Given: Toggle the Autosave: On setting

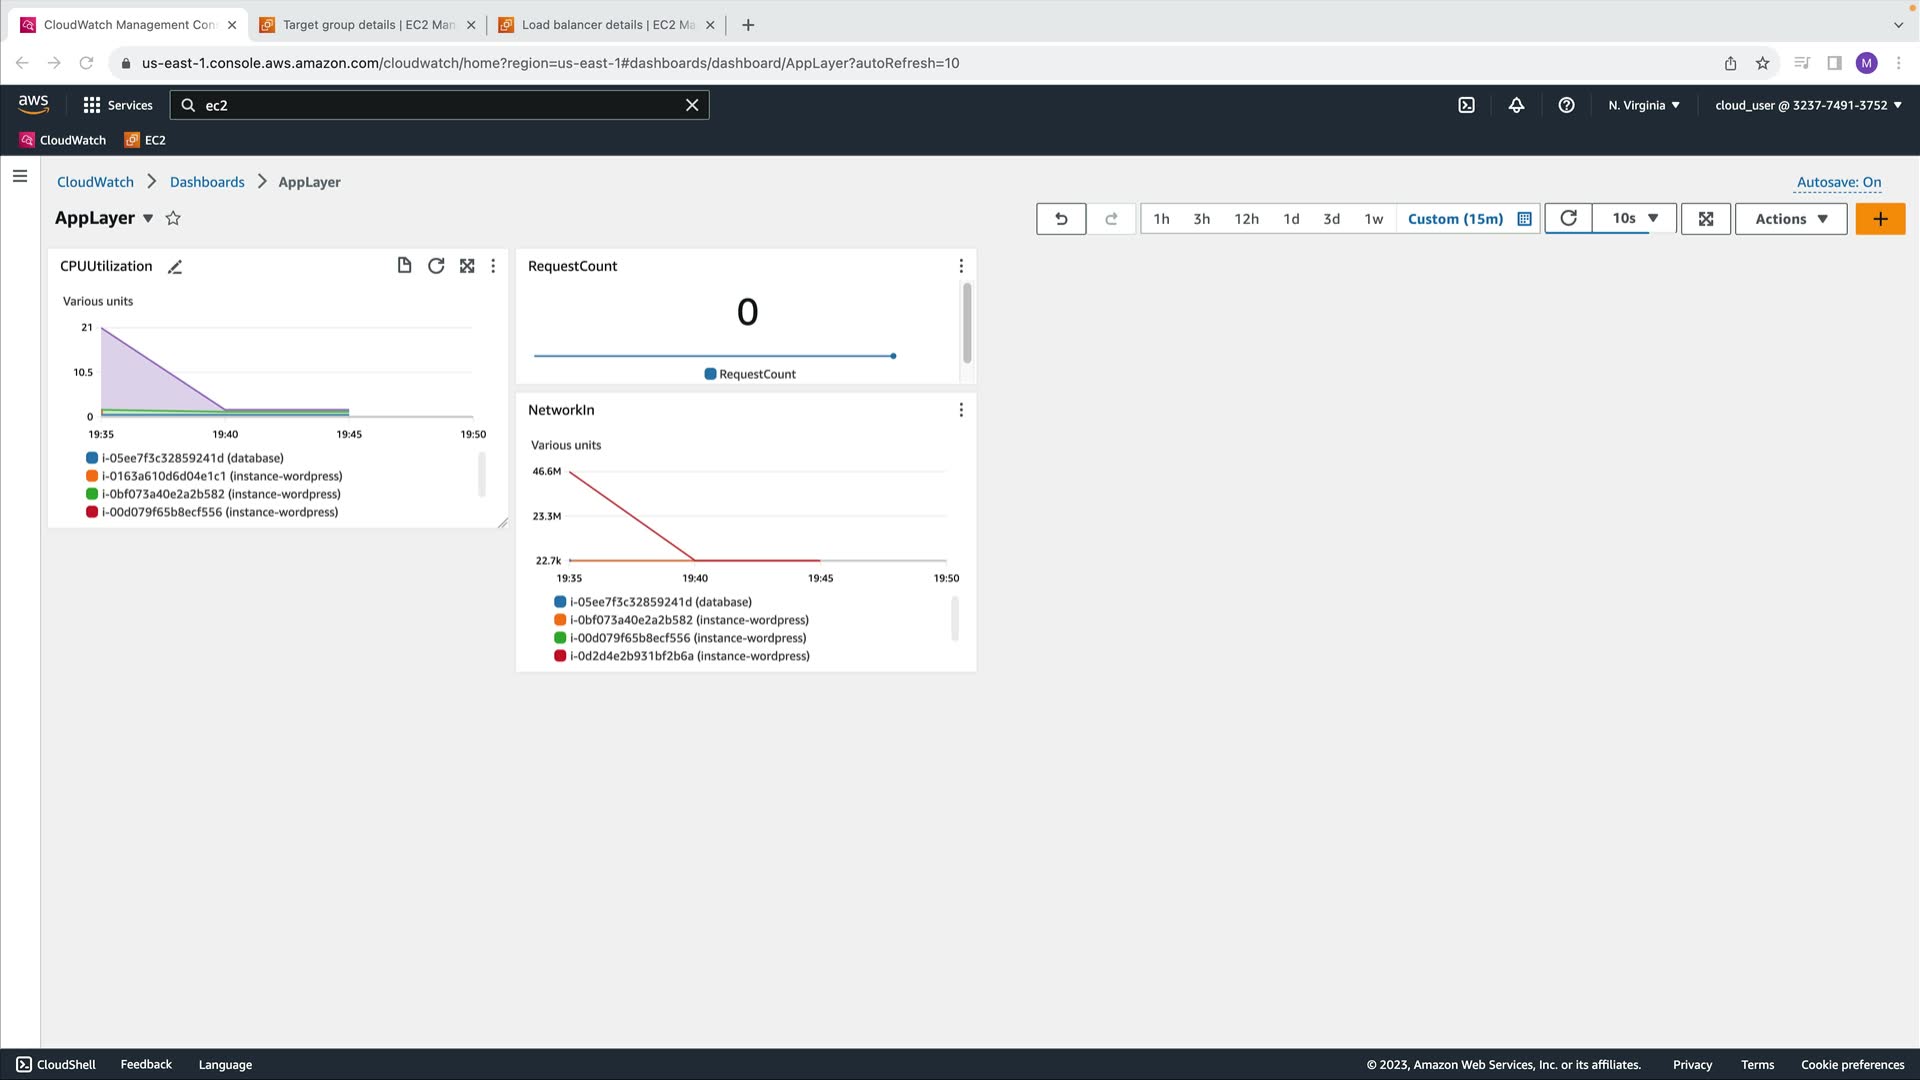Looking at the screenshot, I should (1838, 182).
